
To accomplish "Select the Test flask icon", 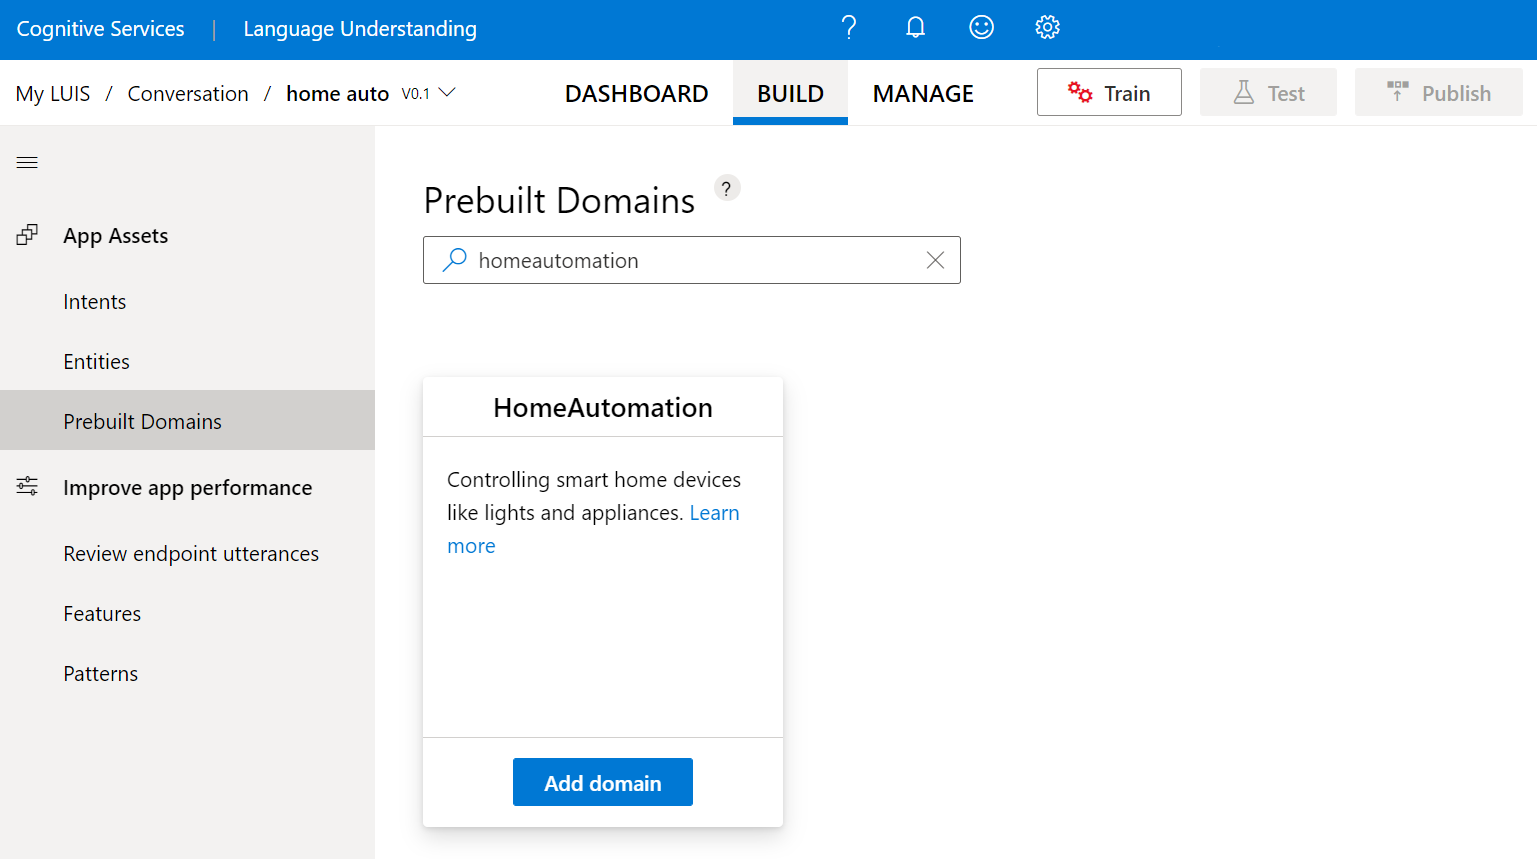I will pos(1240,92).
